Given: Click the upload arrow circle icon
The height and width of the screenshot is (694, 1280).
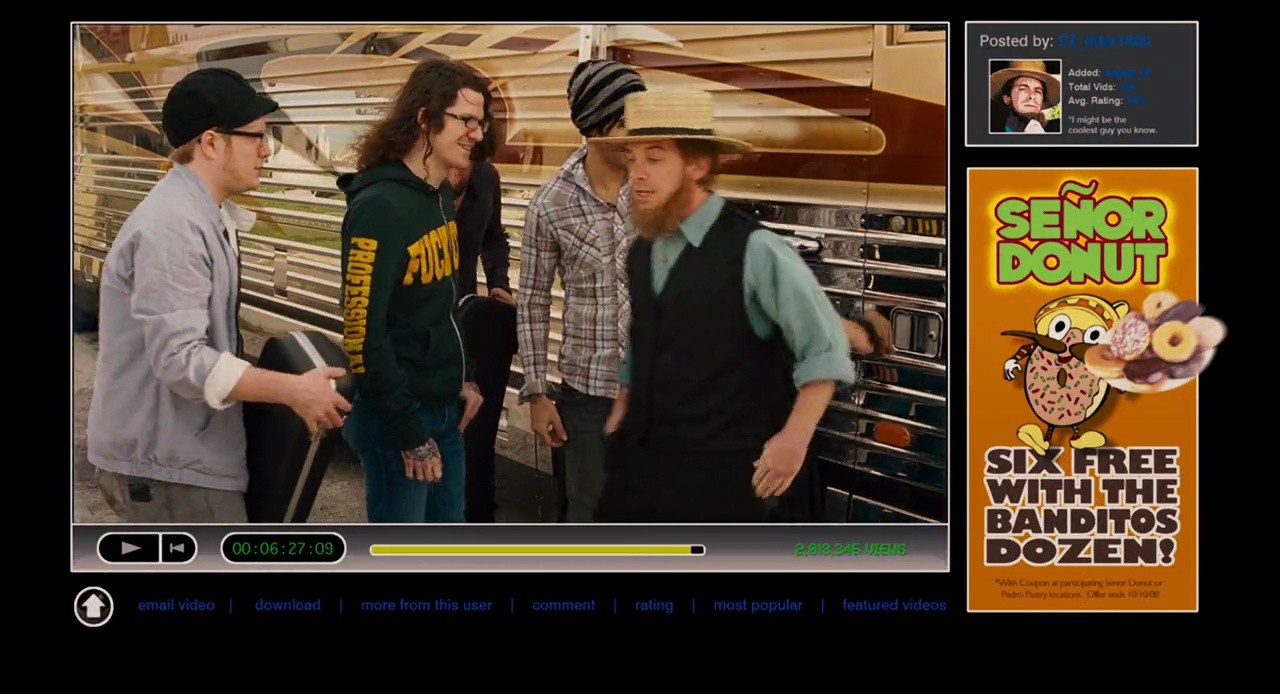Looking at the screenshot, I should tap(93, 606).
